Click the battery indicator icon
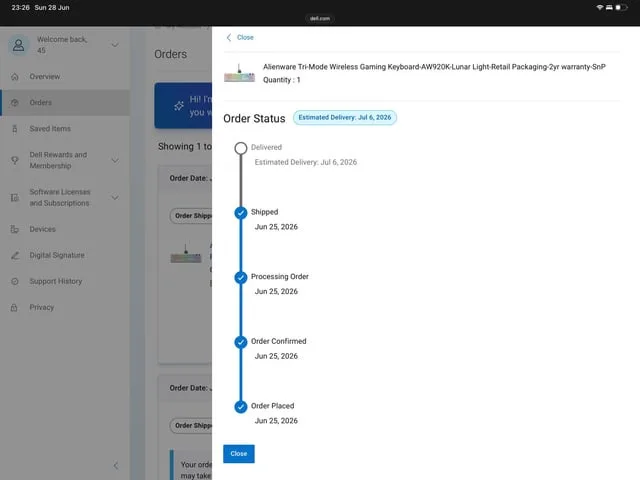Image resolution: width=640 pixels, height=480 pixels. point(621,8)
